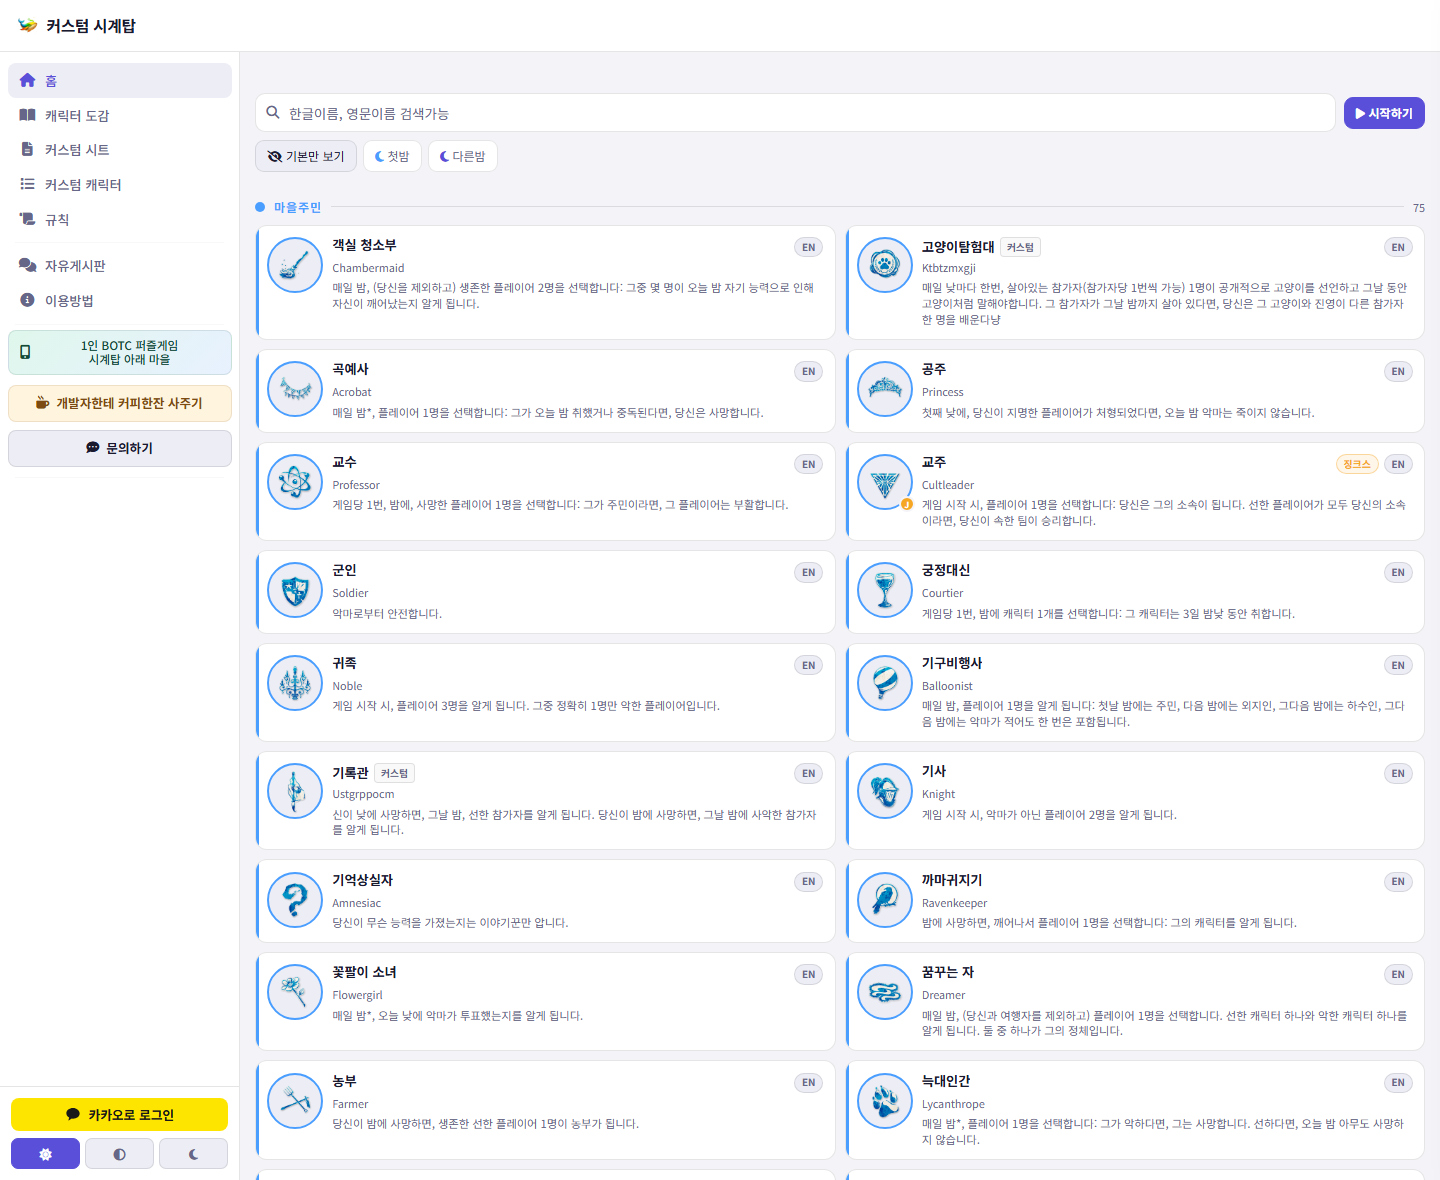
Task: Click the 'Dreamer' English name
Action: pos(944,996)
